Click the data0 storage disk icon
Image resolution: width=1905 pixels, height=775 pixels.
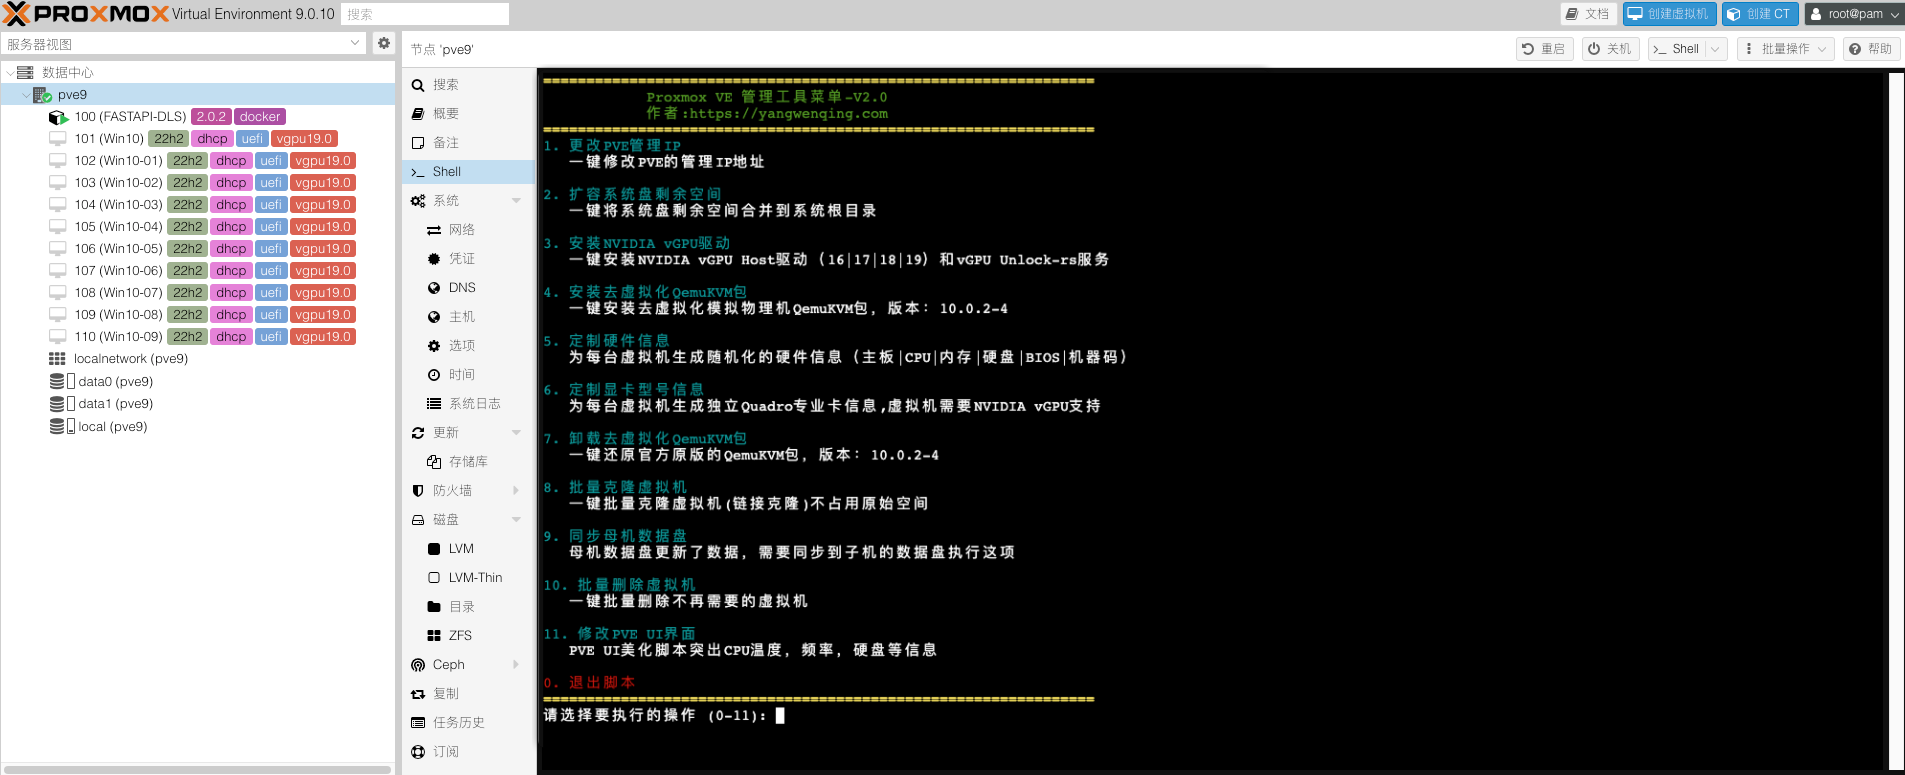(58, 382)
